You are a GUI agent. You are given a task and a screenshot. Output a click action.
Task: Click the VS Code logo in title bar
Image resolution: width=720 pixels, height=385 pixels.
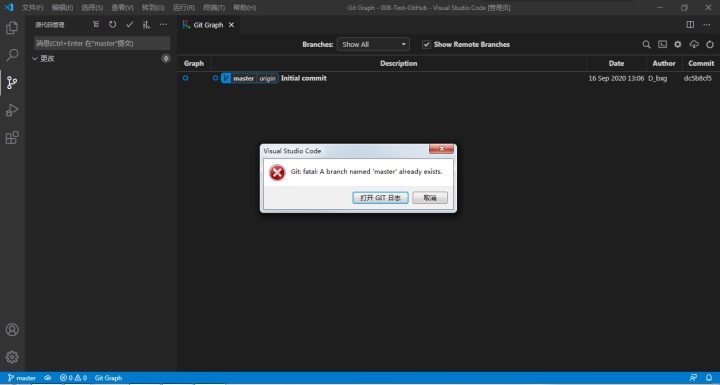[9, 7]
